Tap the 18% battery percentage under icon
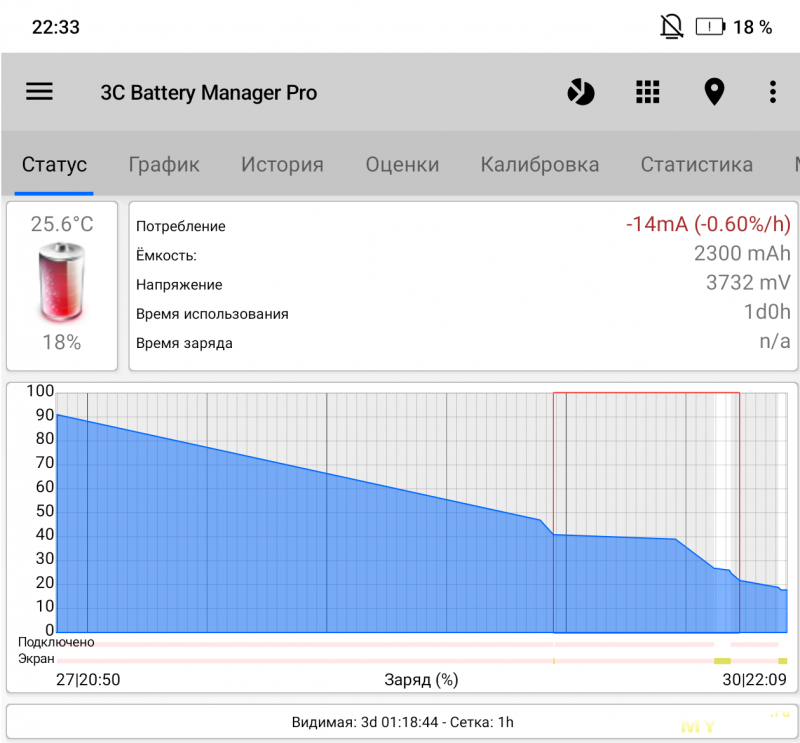Image resolution: width=800 pixels, height=743 pixels. pos(62,342)
